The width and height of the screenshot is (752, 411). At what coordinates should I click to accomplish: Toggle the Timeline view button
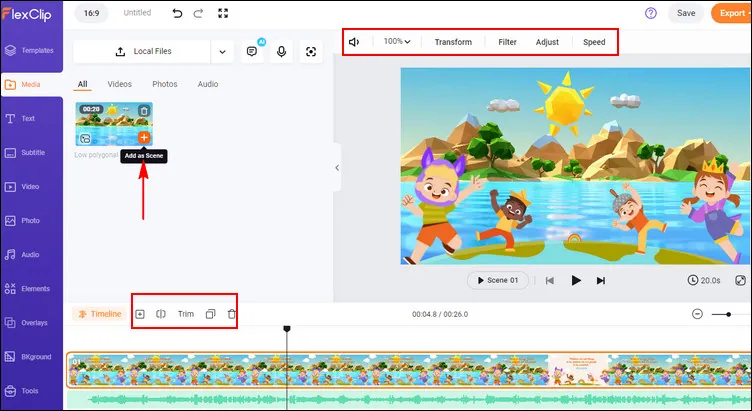(99, 314)
